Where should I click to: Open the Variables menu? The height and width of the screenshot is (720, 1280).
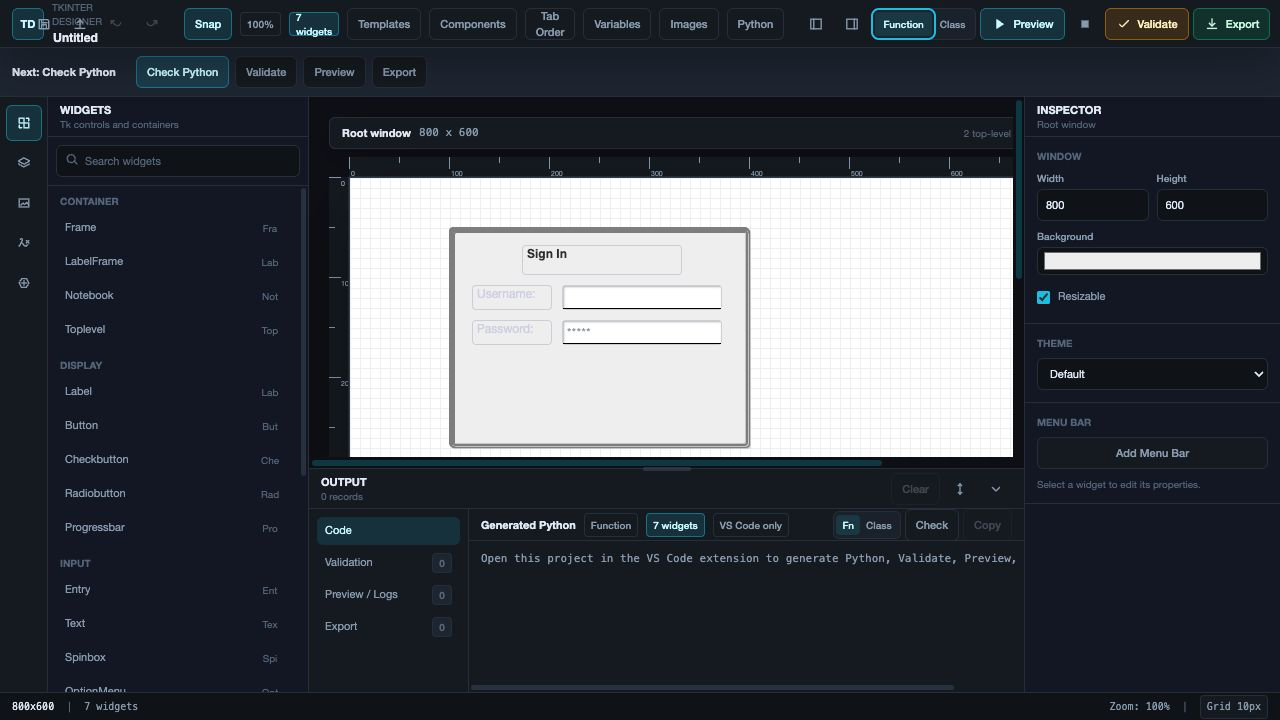(x=617, y=24)
